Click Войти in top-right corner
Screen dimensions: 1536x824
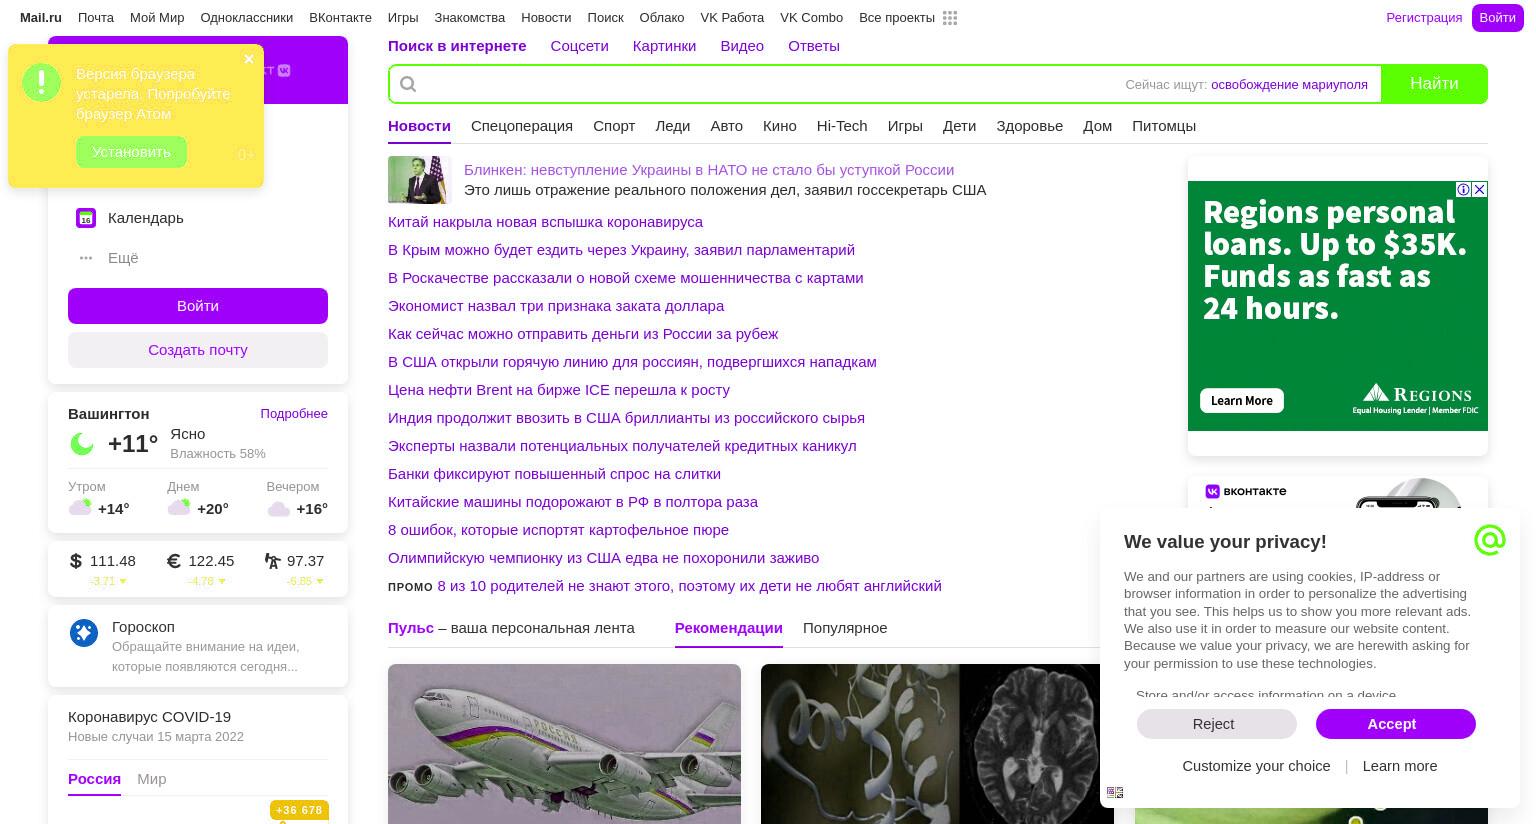tap(1497, 18)
